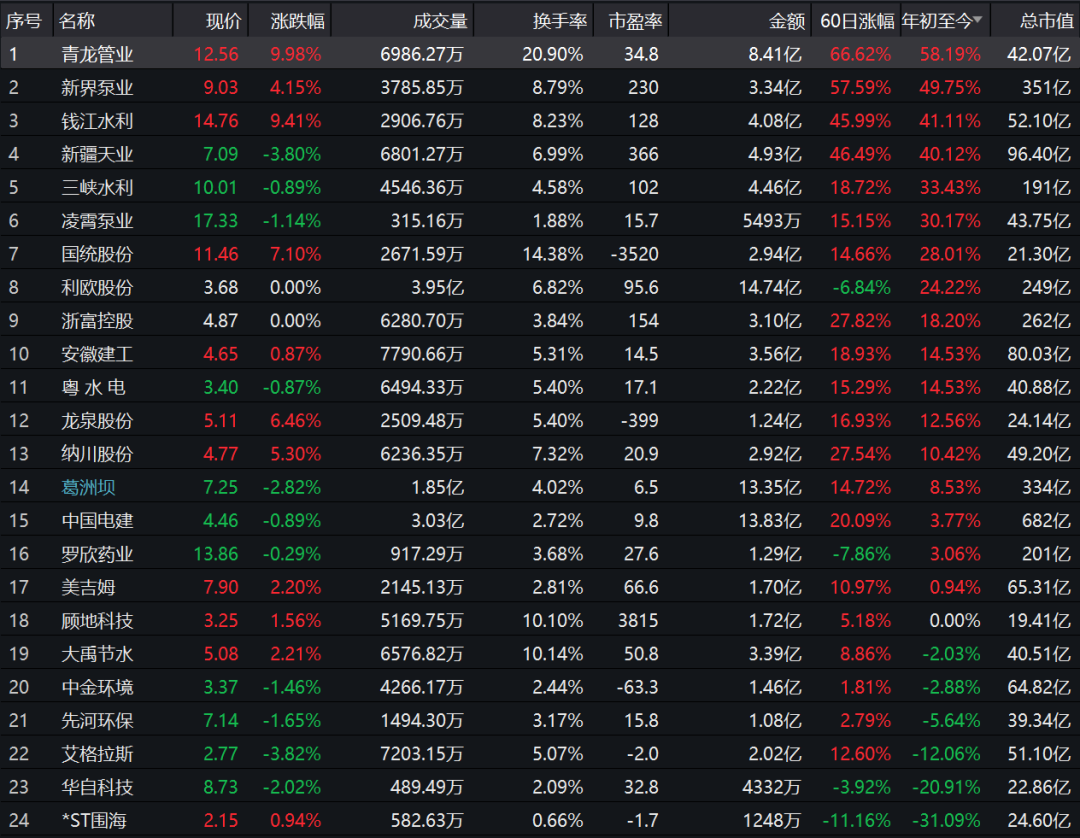Click volume 6801.27万 of 新疆天业
Screen dimensions: 1080x838
(x=422, y=154)
